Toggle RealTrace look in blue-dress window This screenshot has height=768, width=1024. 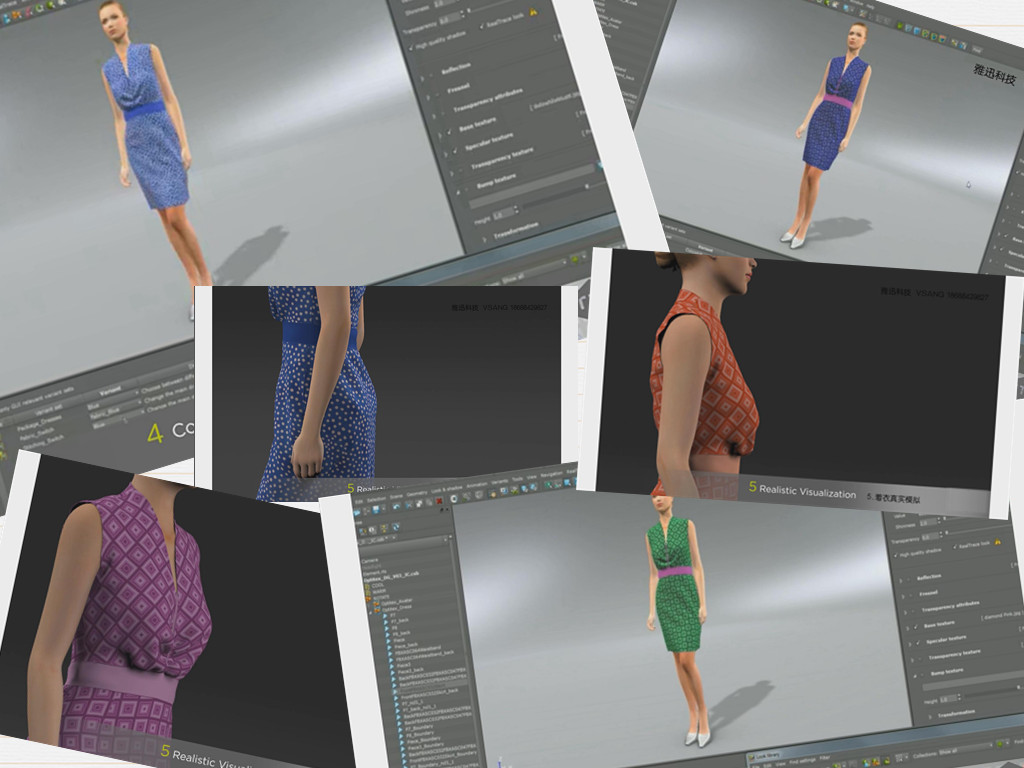[x=481, y=26]
